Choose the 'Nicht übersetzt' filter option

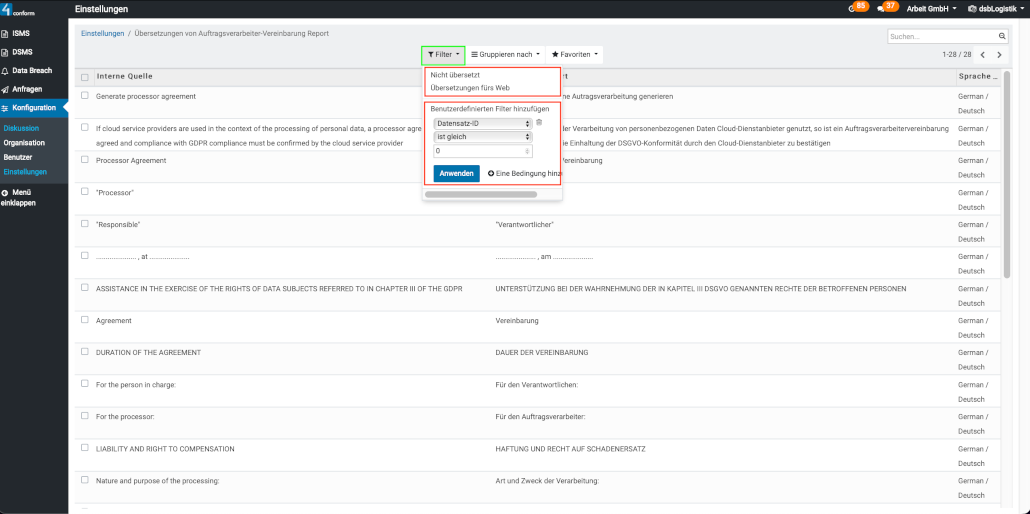(x=455, y=75)
